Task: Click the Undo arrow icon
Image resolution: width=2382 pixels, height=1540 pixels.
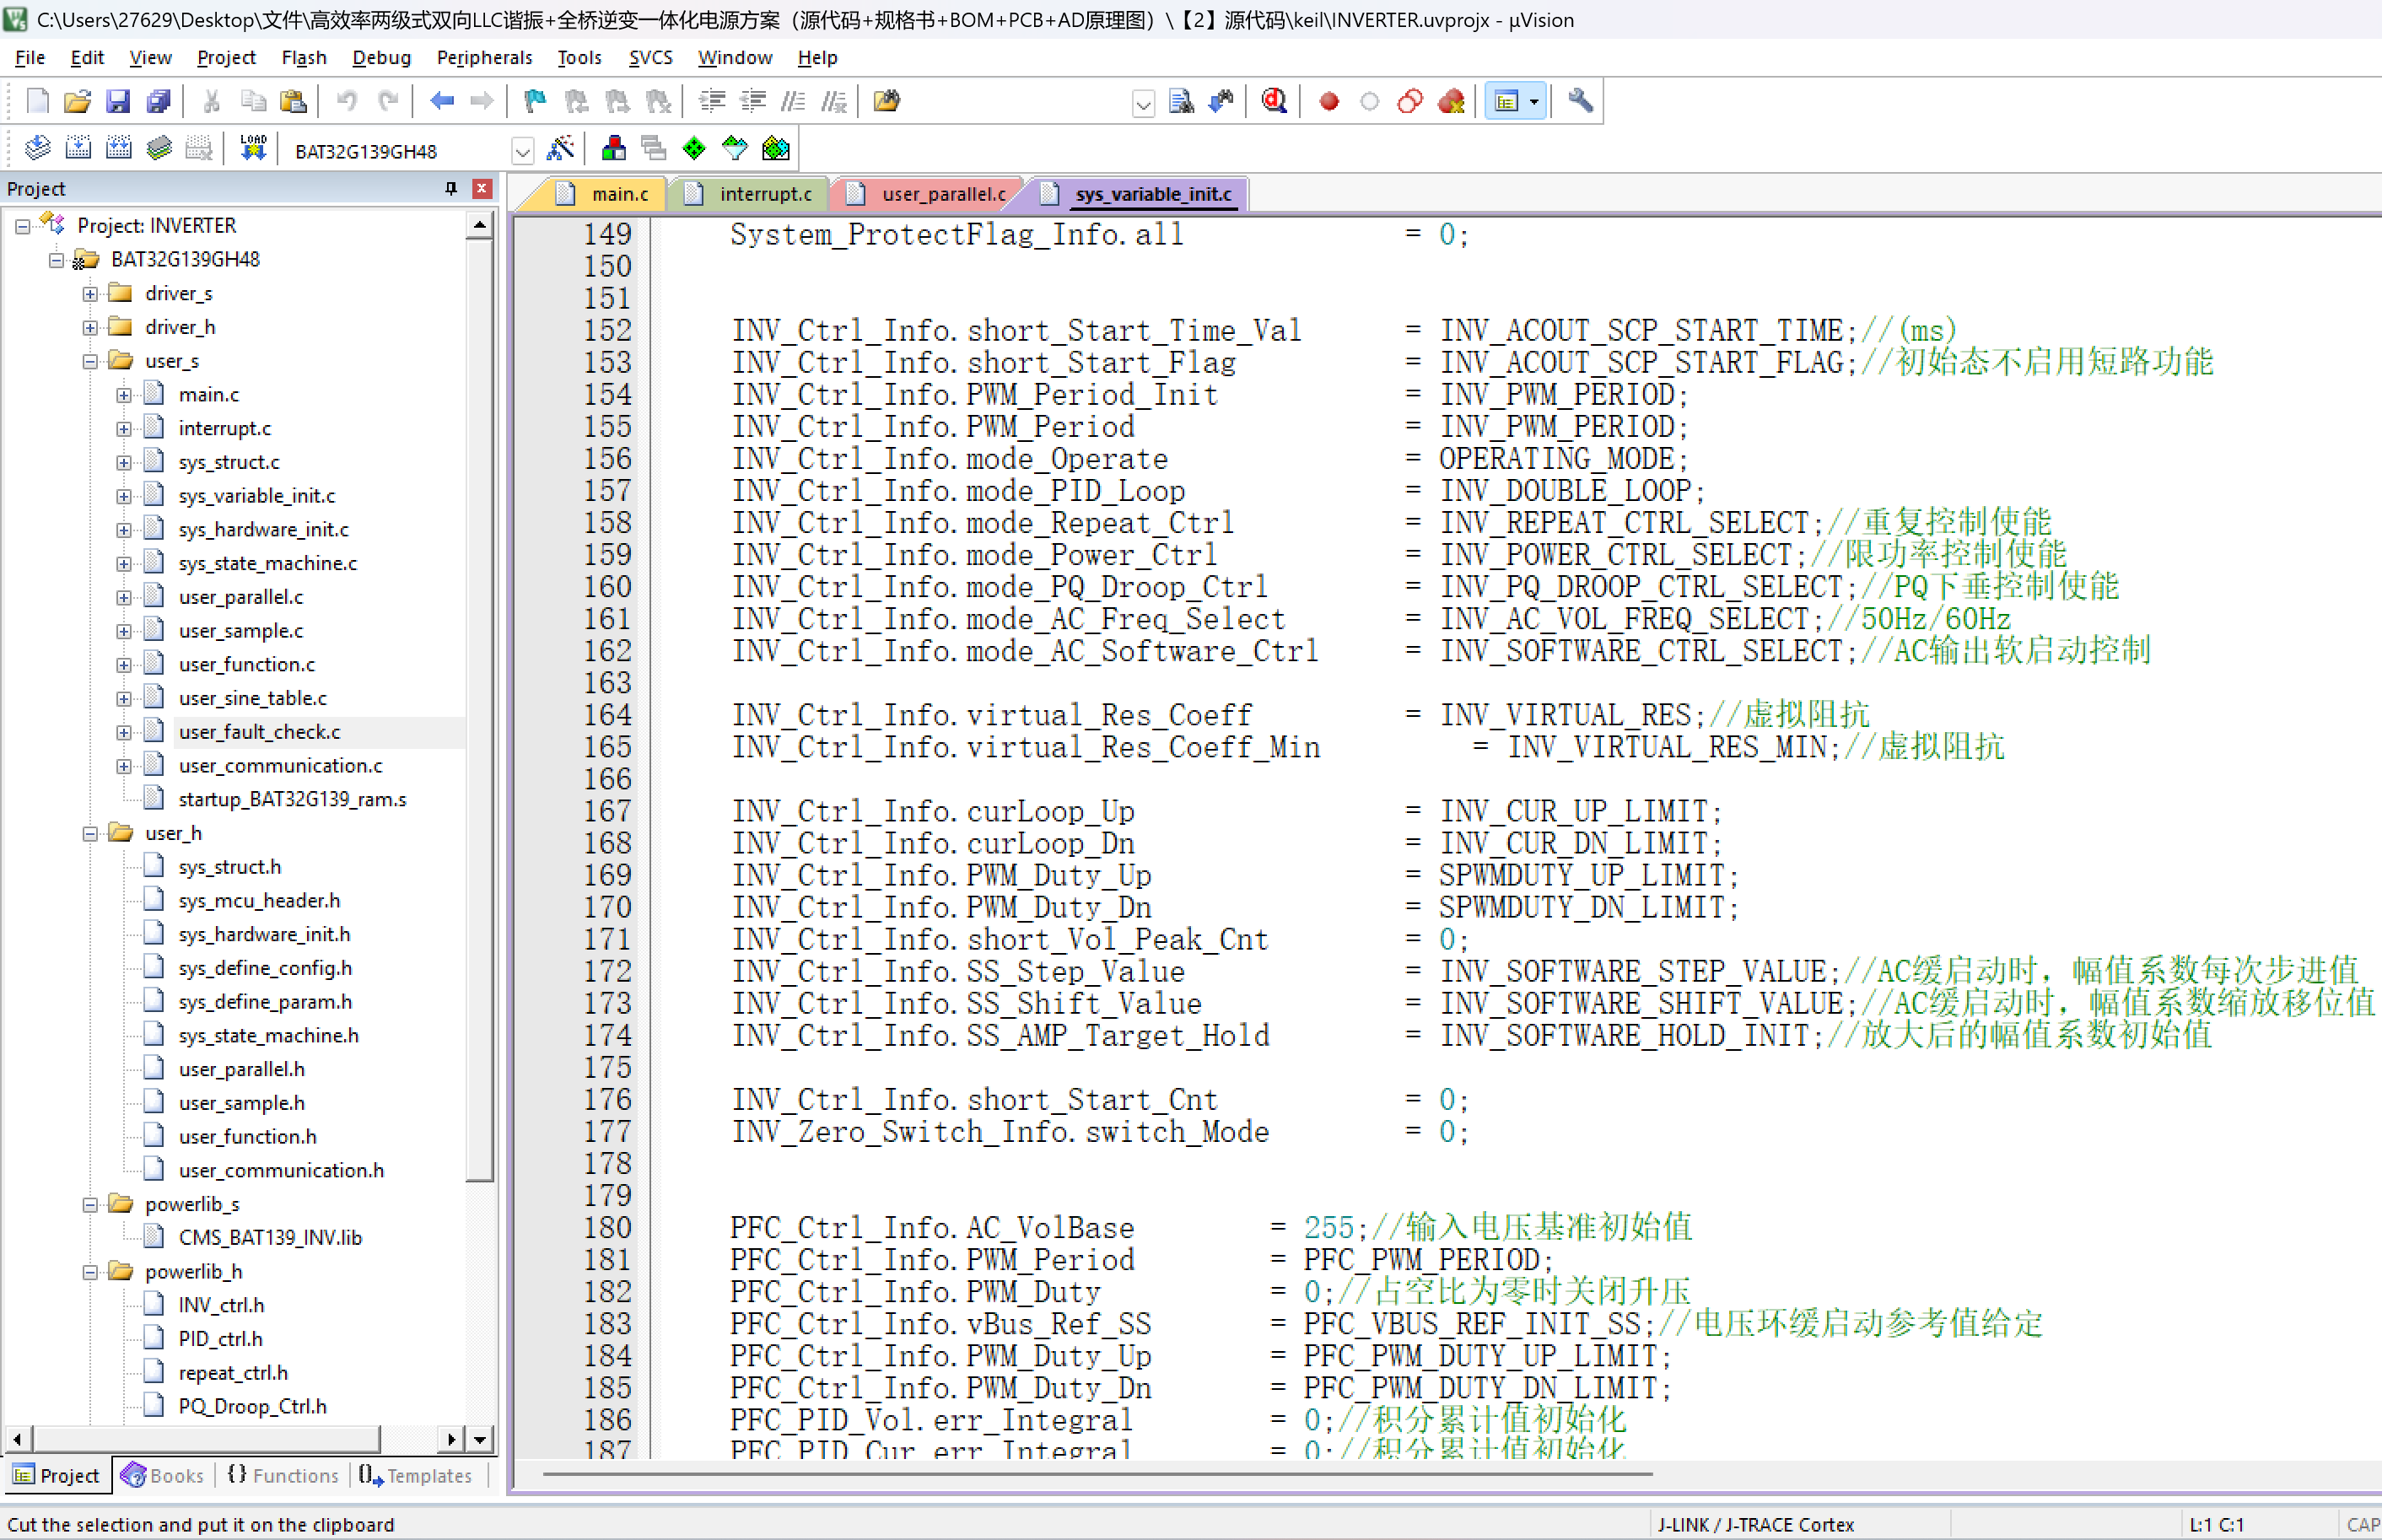Action: (x=347, y=101)
